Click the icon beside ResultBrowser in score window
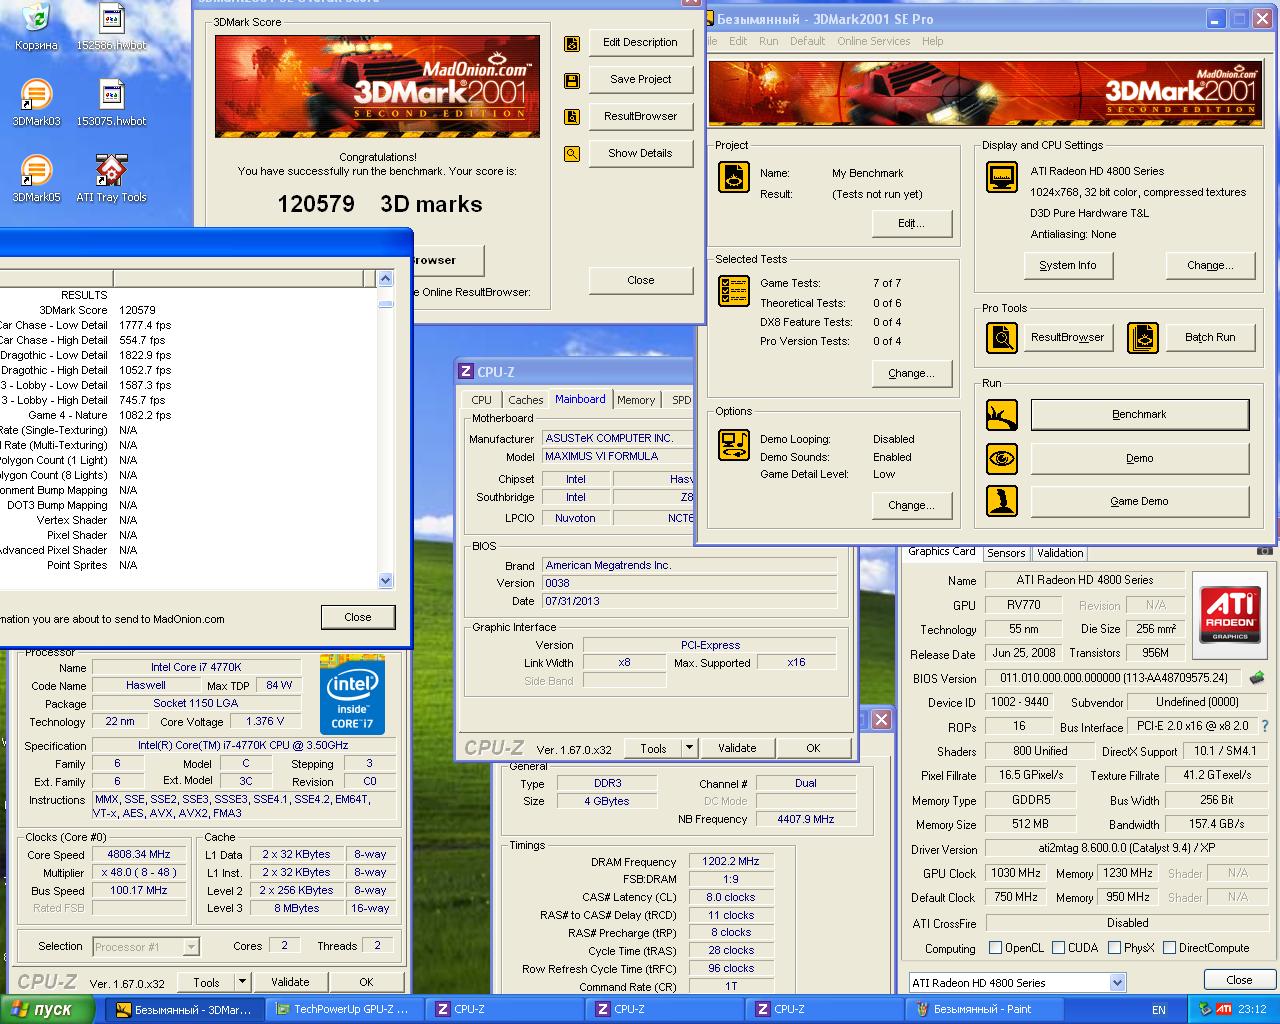The height and width of the screenshot is (1024, 1280). (x=572, y=117)
